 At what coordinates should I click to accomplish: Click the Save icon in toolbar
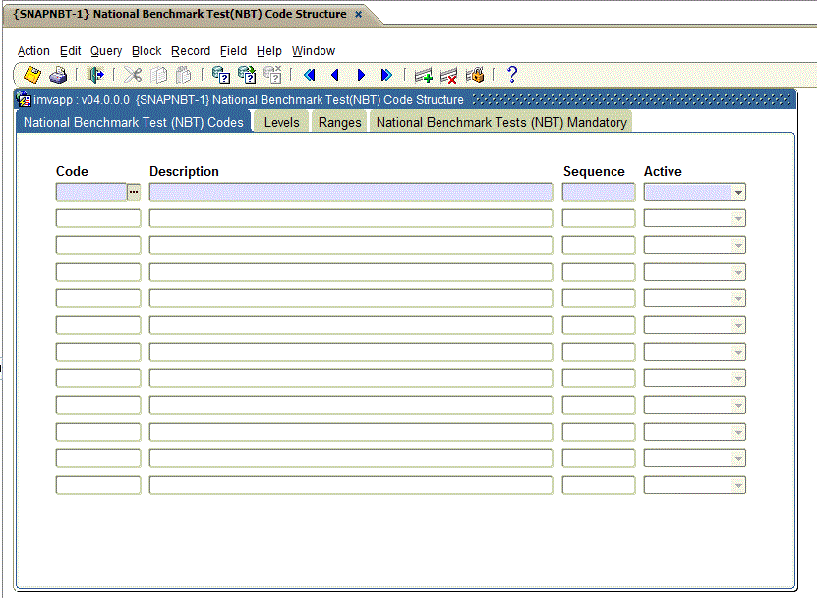(x=33, y=75)
